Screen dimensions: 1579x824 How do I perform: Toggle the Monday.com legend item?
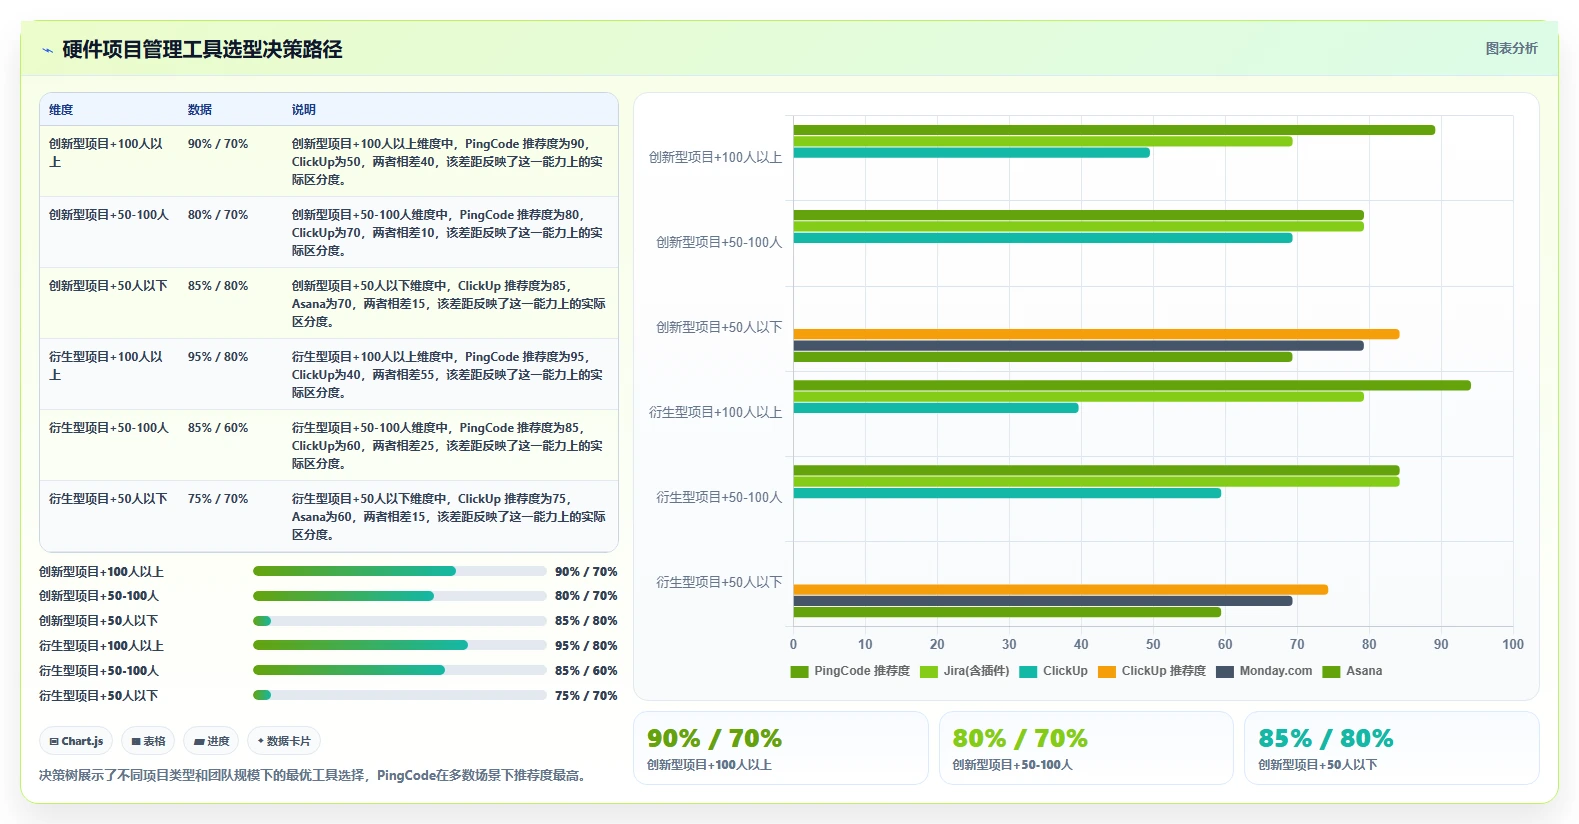tap(1264, 672)
